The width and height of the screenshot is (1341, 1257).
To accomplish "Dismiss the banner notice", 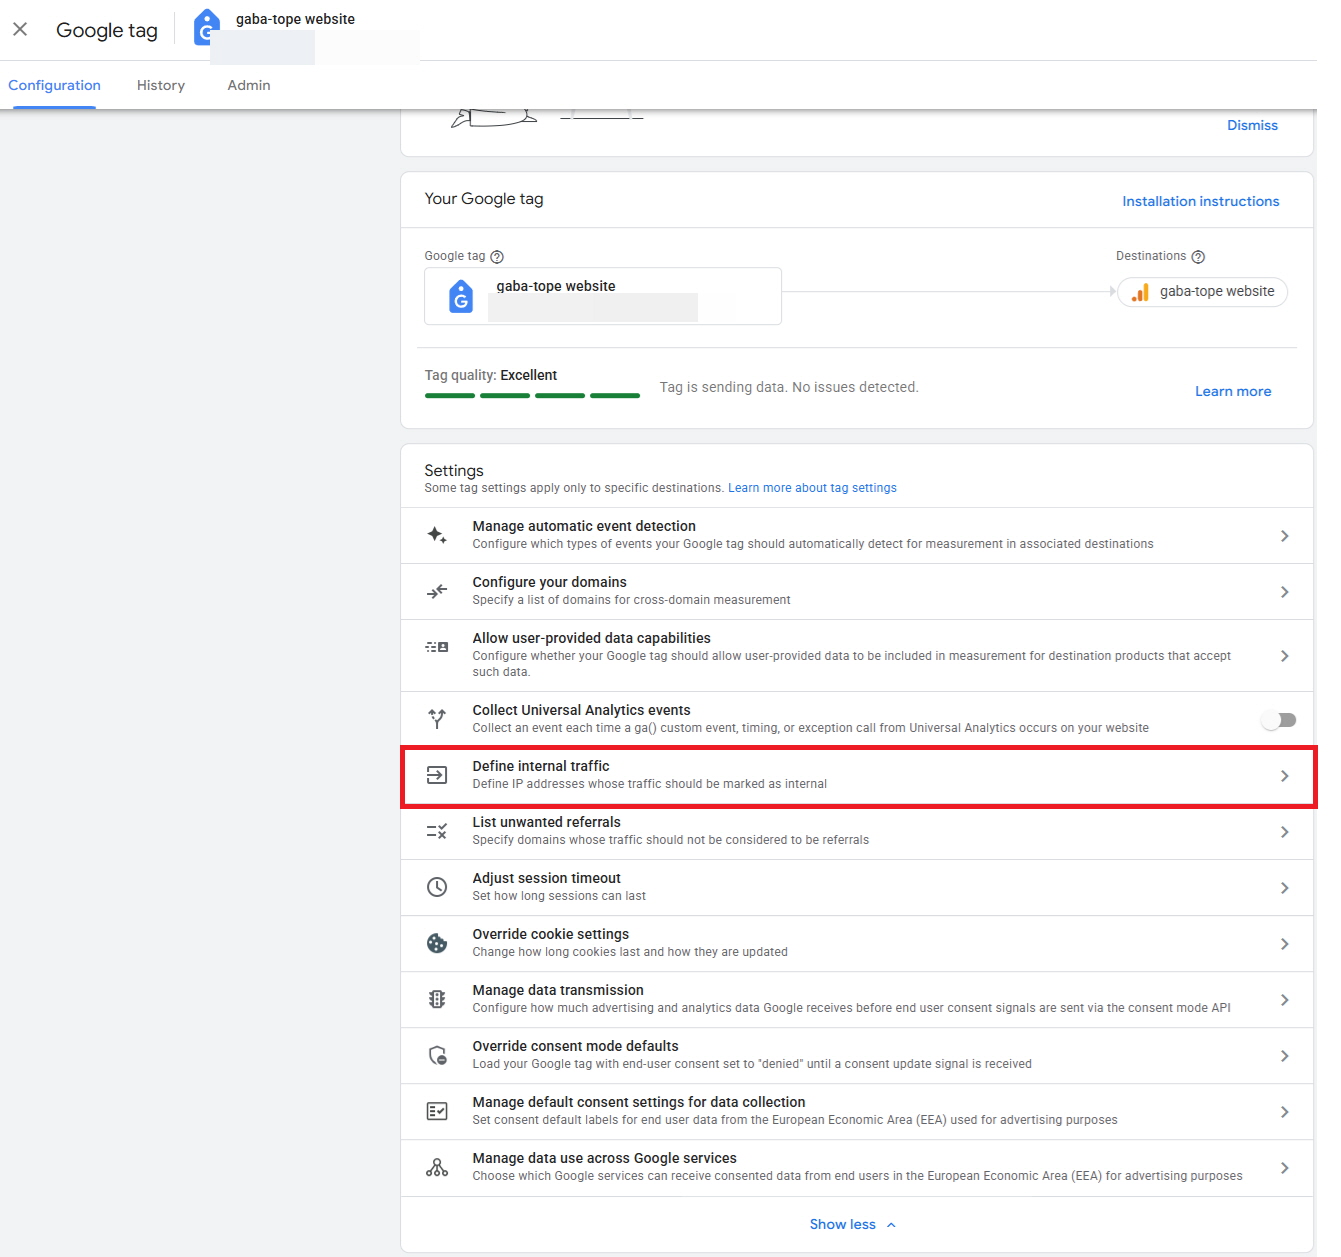I will 1252,125.
